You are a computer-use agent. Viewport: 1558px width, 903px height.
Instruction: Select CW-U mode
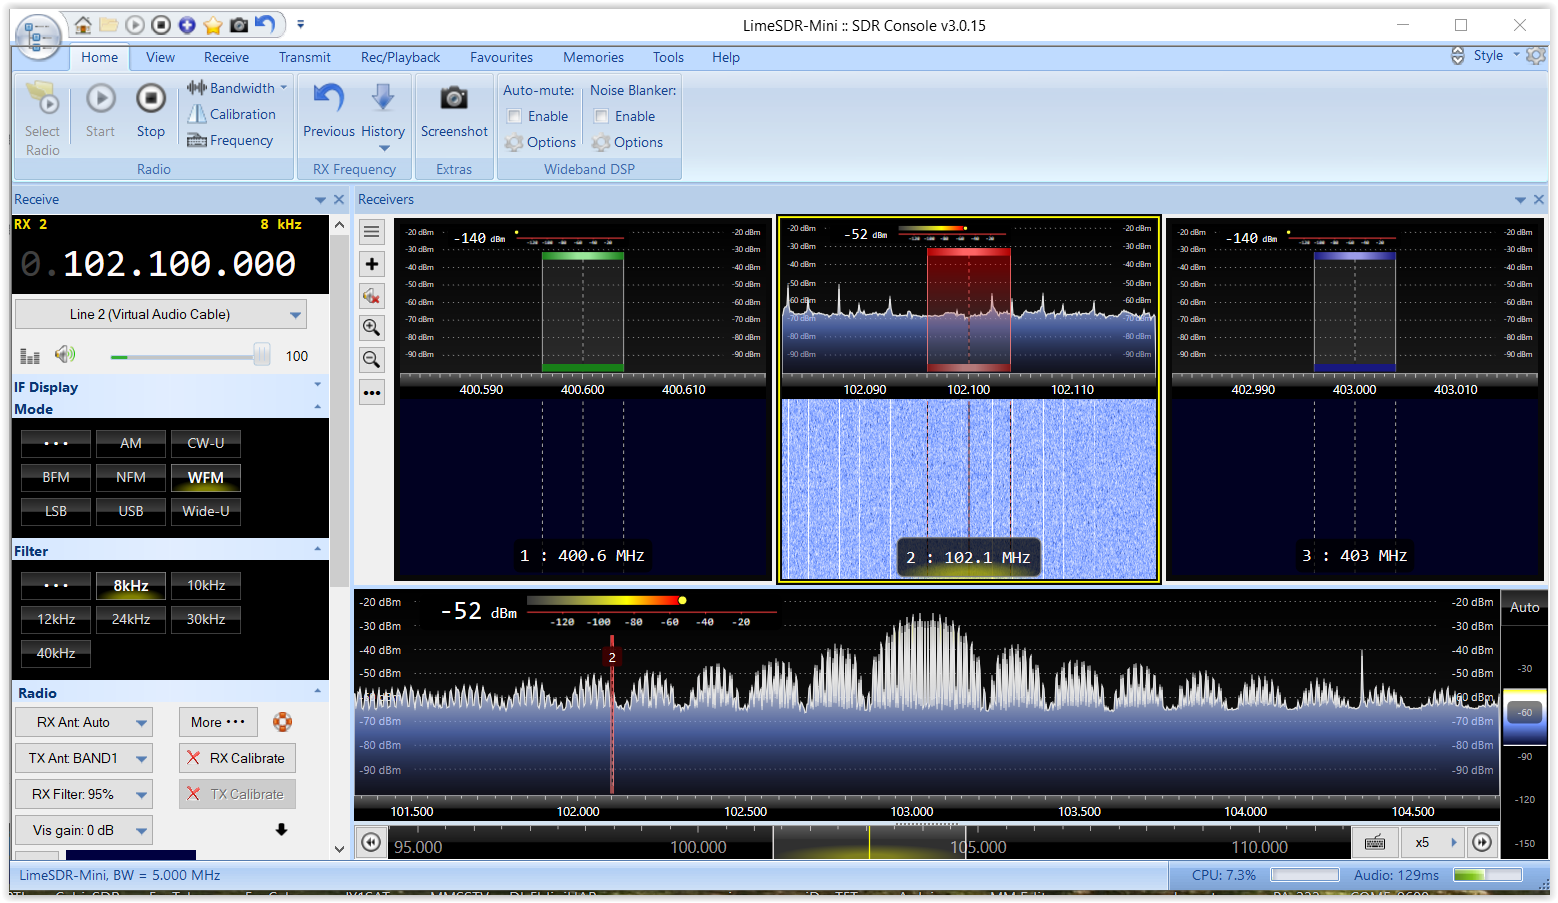click(206, 443)
